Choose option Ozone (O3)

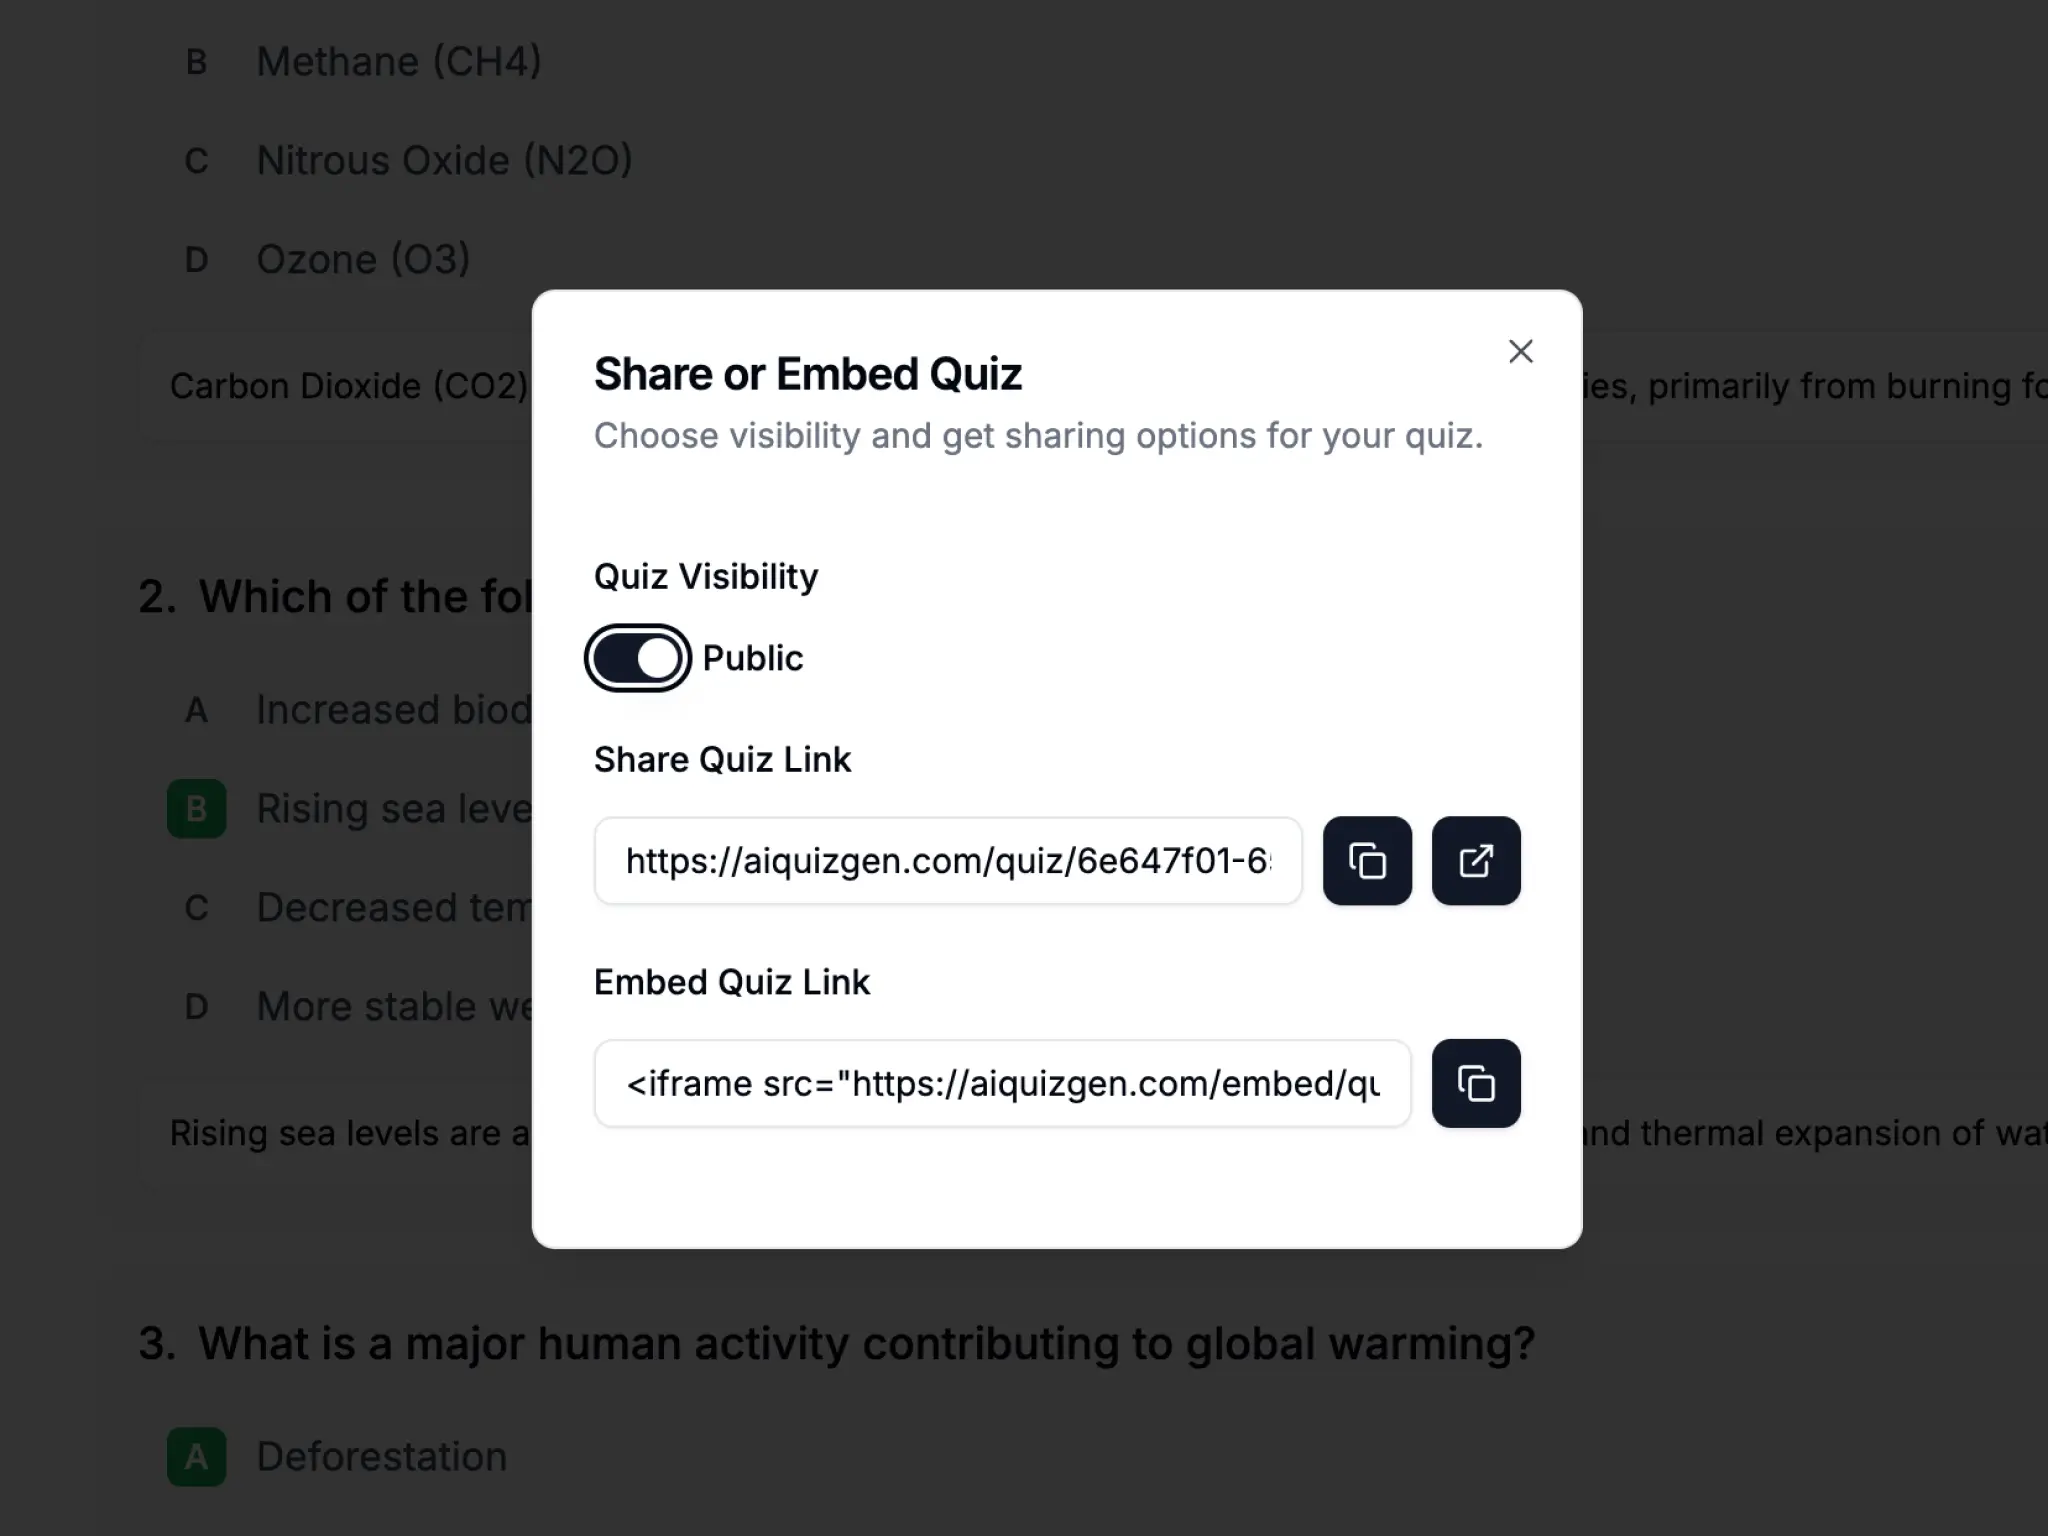click(x=363, y=259)
